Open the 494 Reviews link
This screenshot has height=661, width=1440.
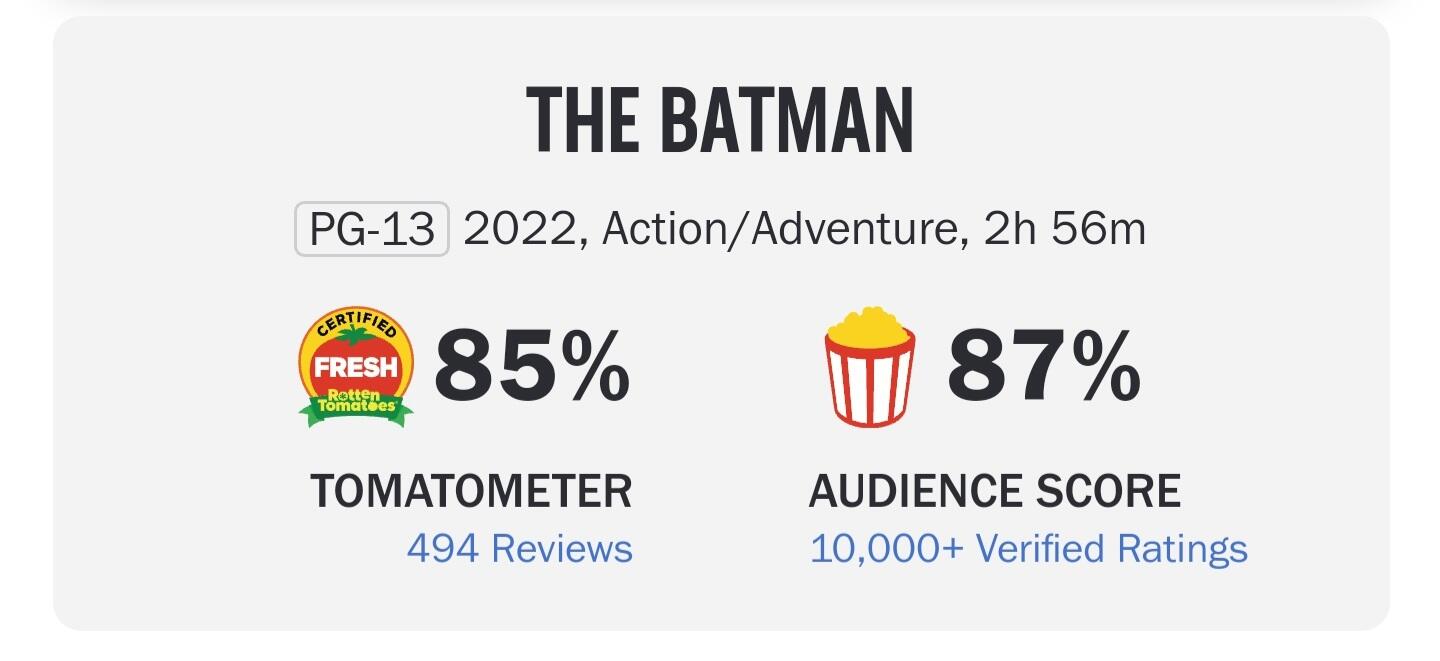(519, 549)
